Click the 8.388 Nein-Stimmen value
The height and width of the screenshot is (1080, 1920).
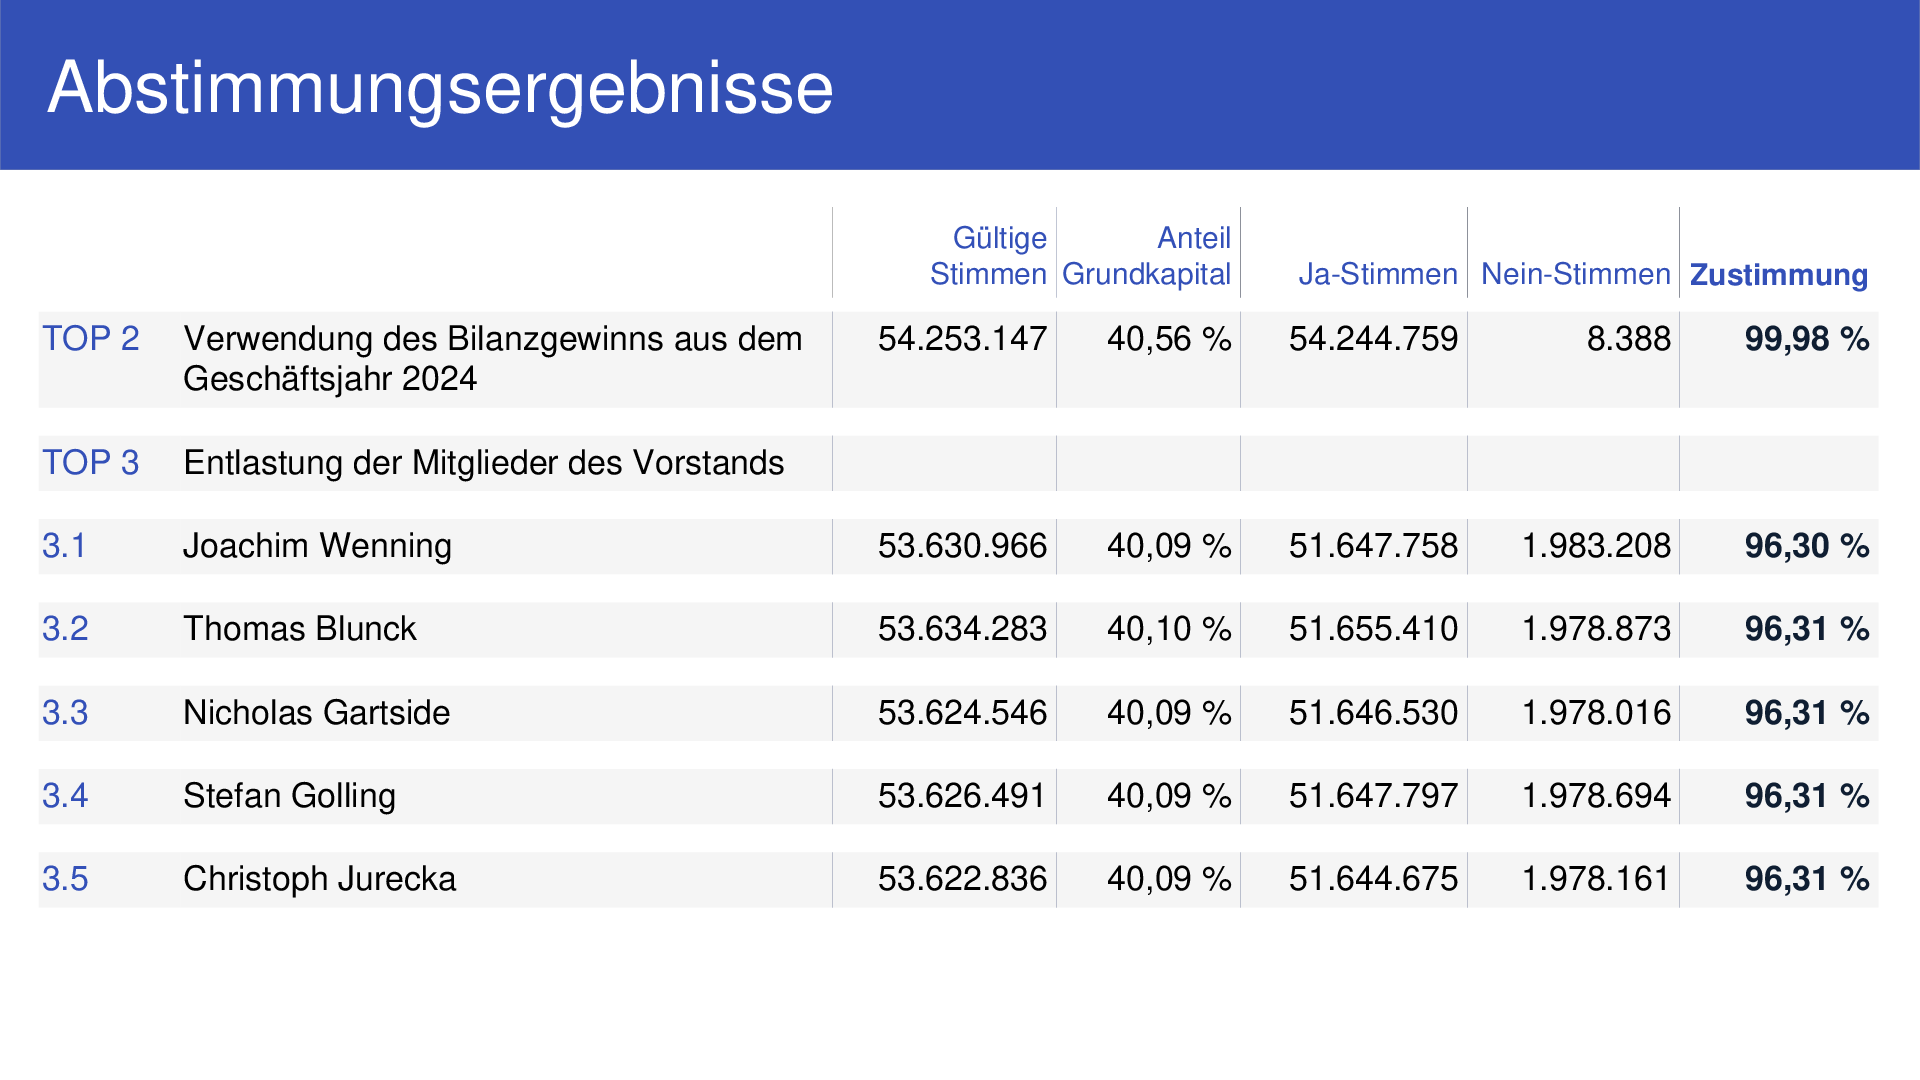tap(1628, 339)
